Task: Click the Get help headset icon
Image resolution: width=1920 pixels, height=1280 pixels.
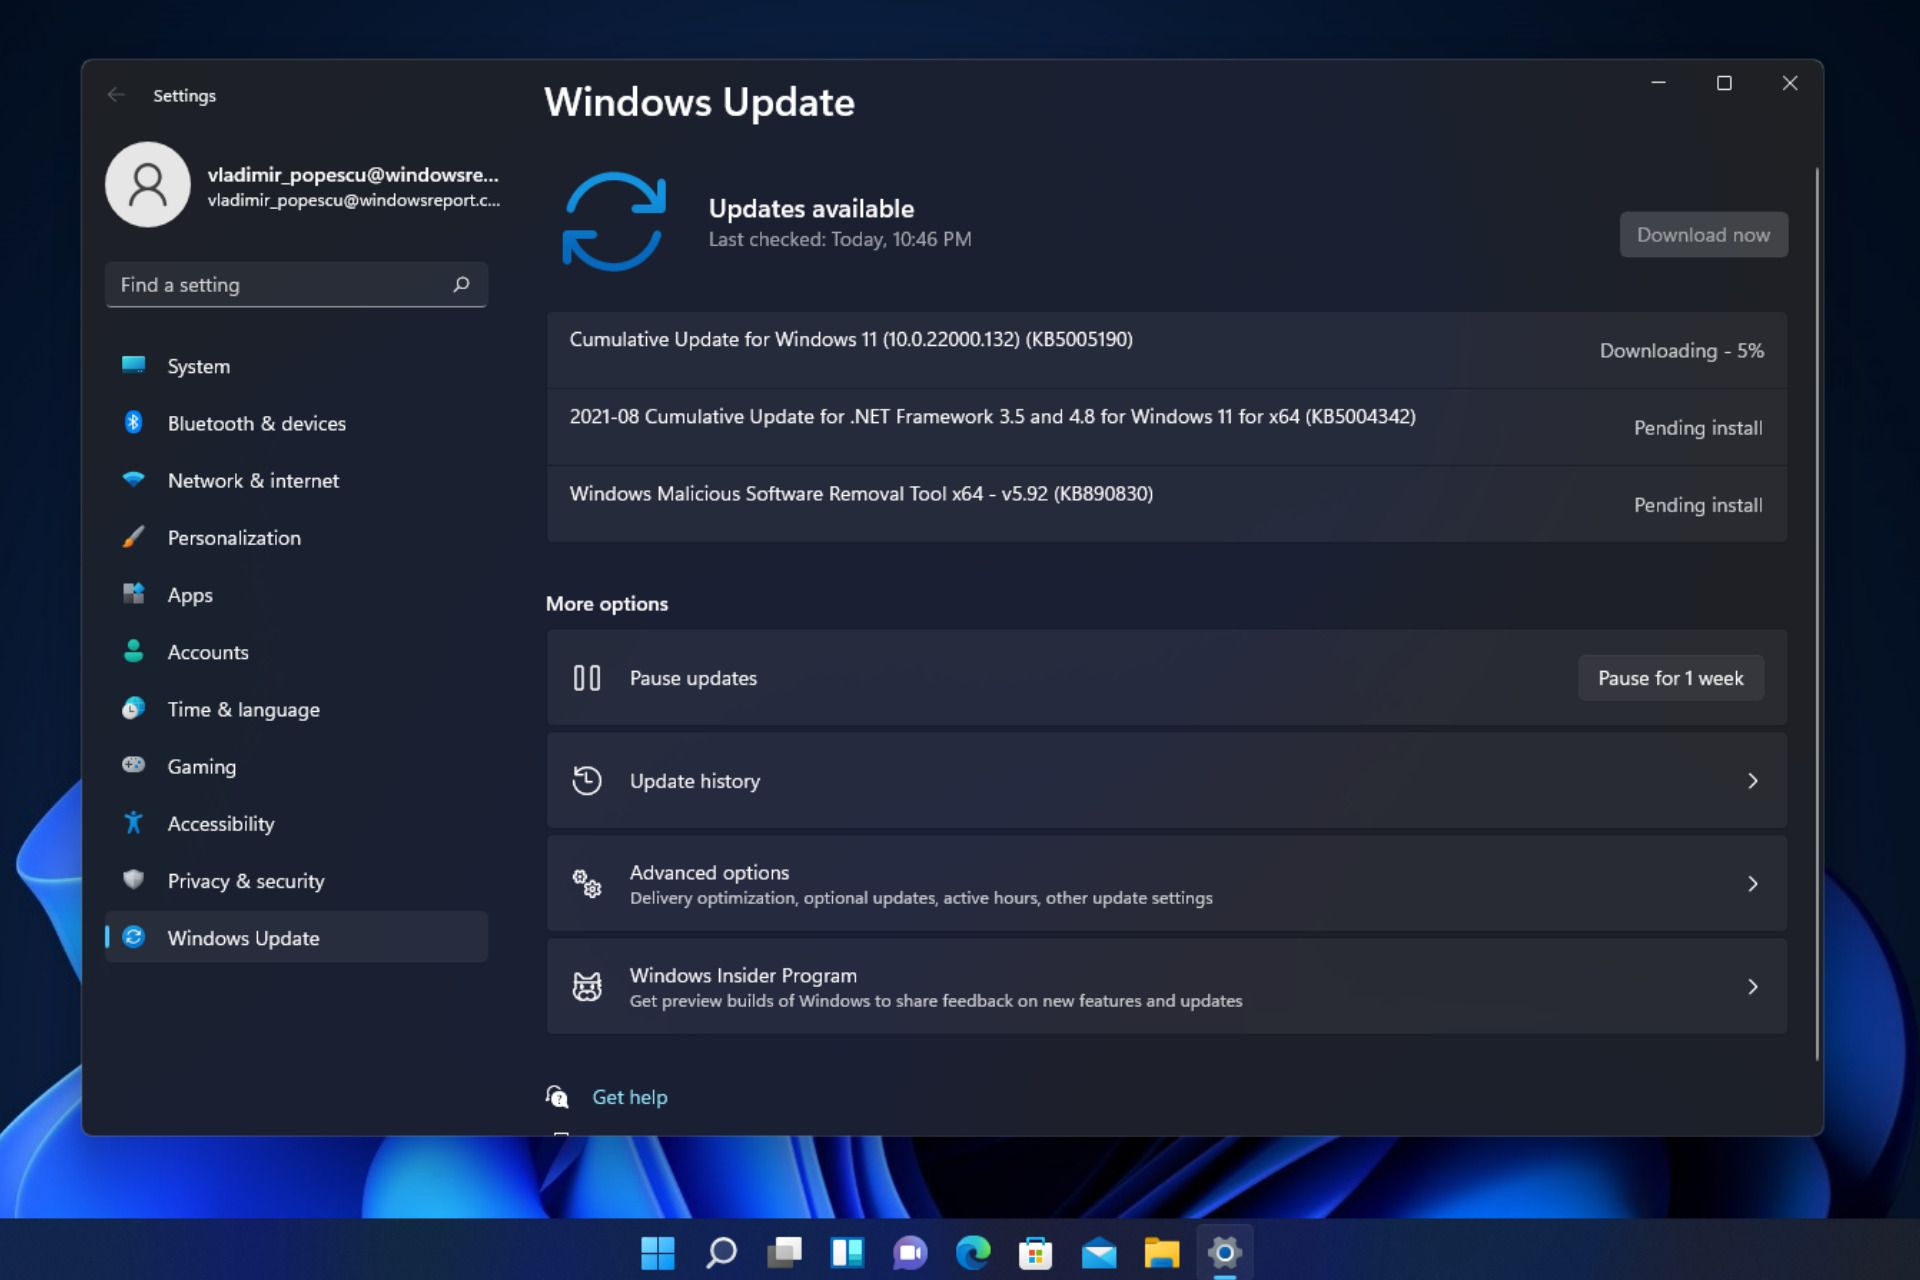Action: tap(557, 1096)
